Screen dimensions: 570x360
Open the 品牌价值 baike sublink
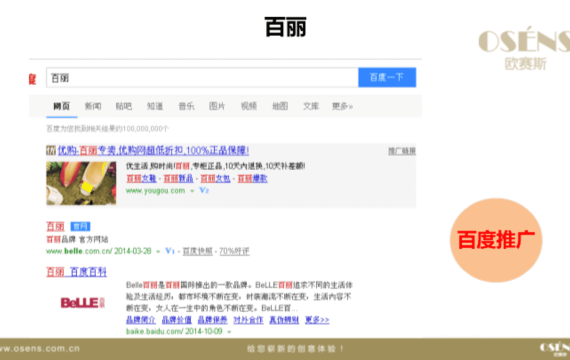click(x=176, y=320)
